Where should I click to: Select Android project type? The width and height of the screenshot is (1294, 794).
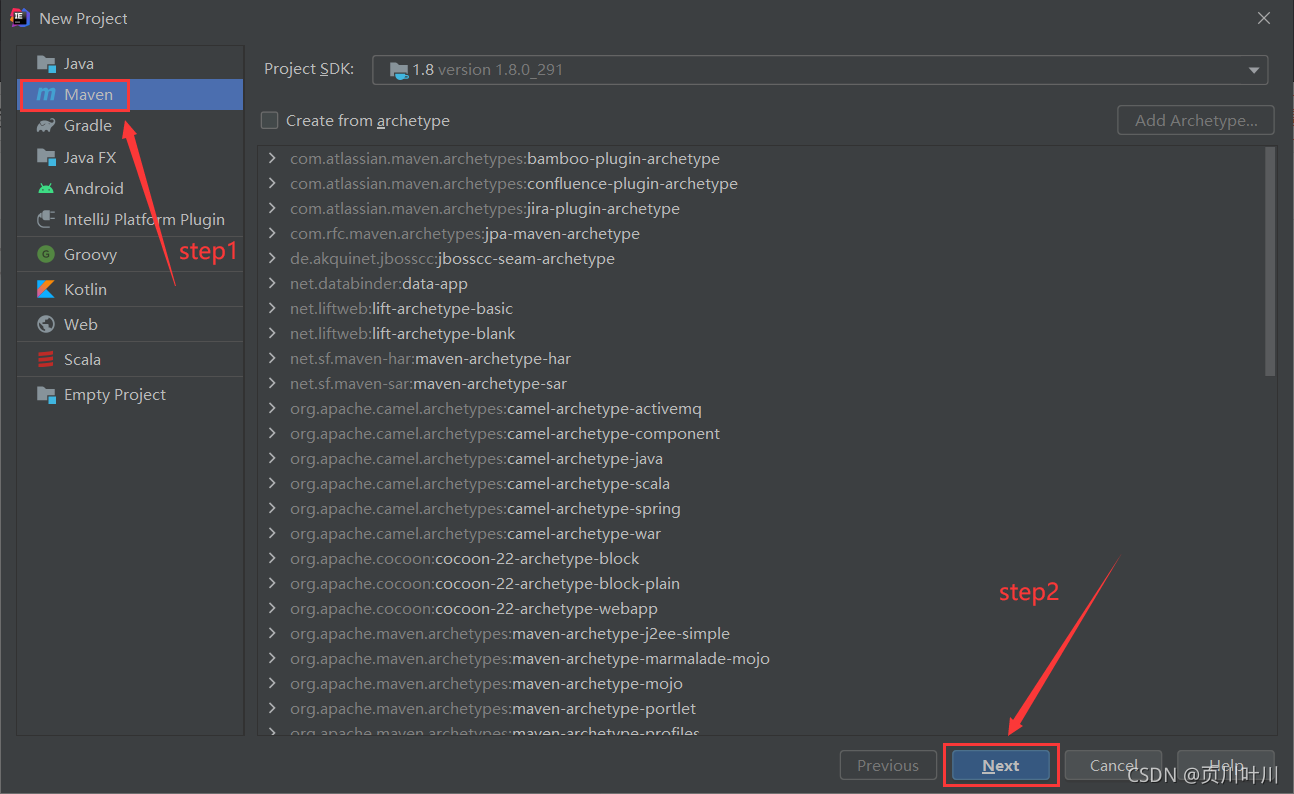(130, 188)
